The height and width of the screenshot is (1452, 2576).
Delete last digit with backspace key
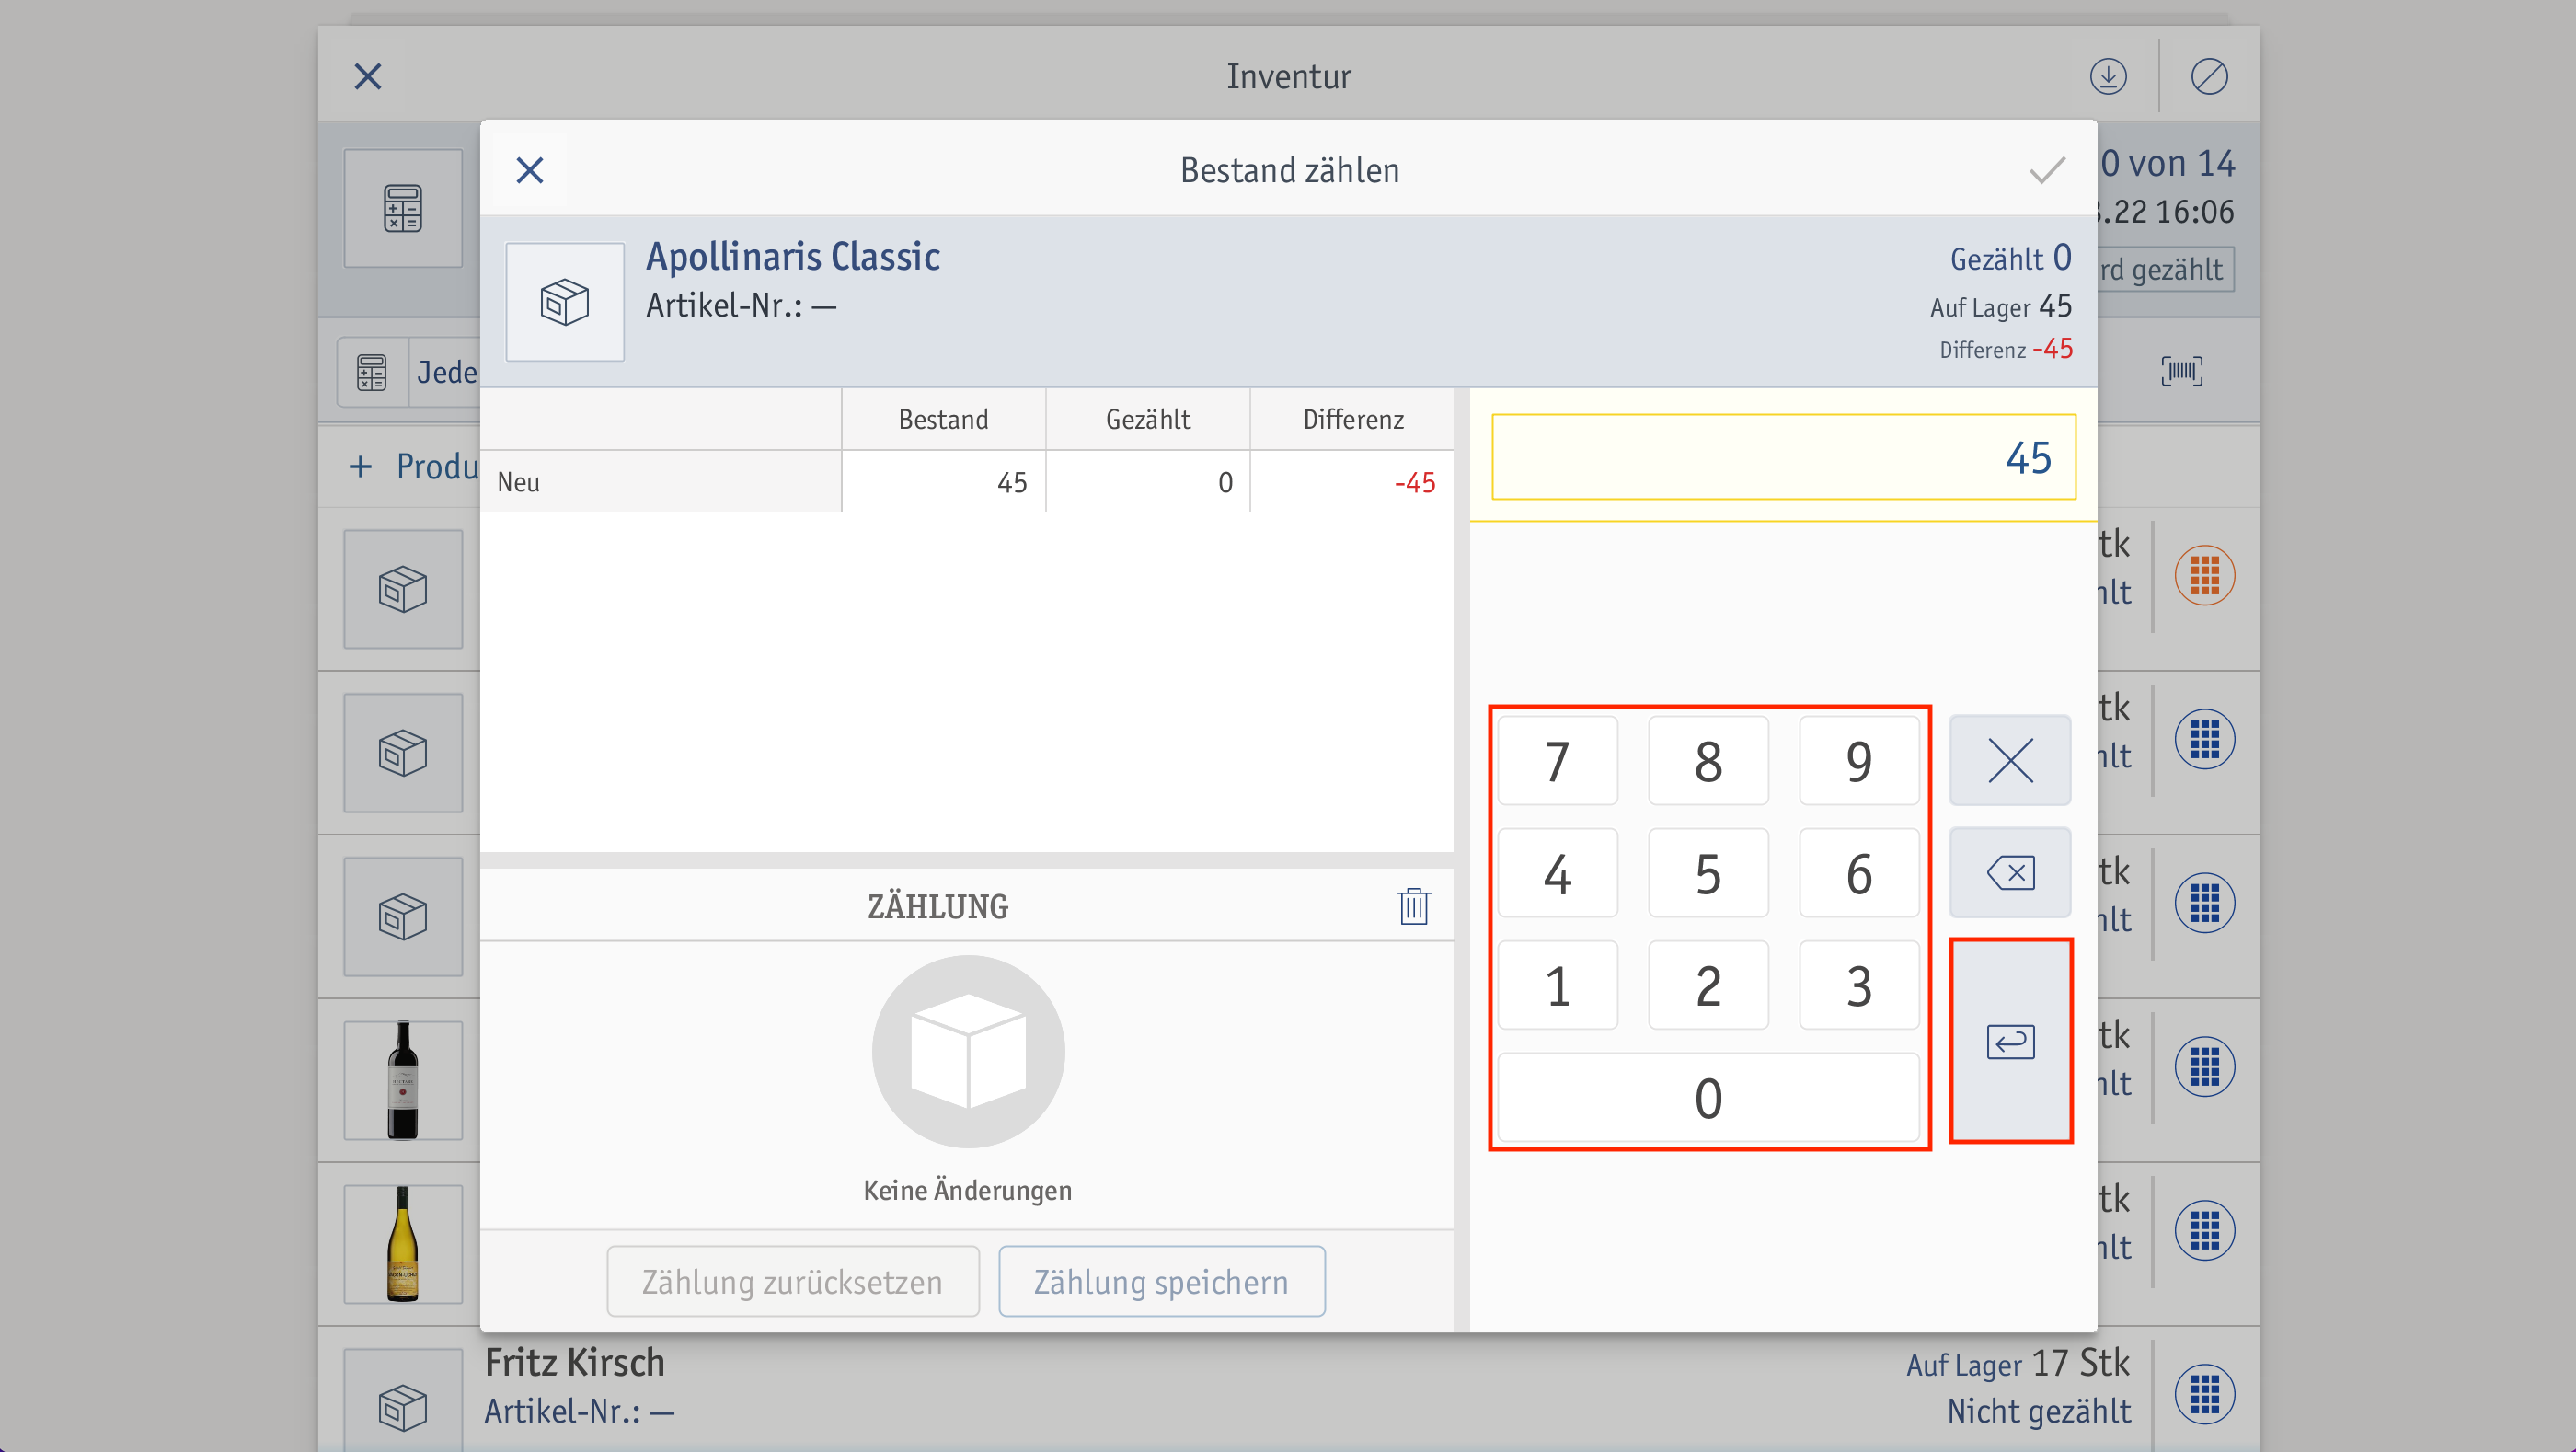[x=2010, y=873]
